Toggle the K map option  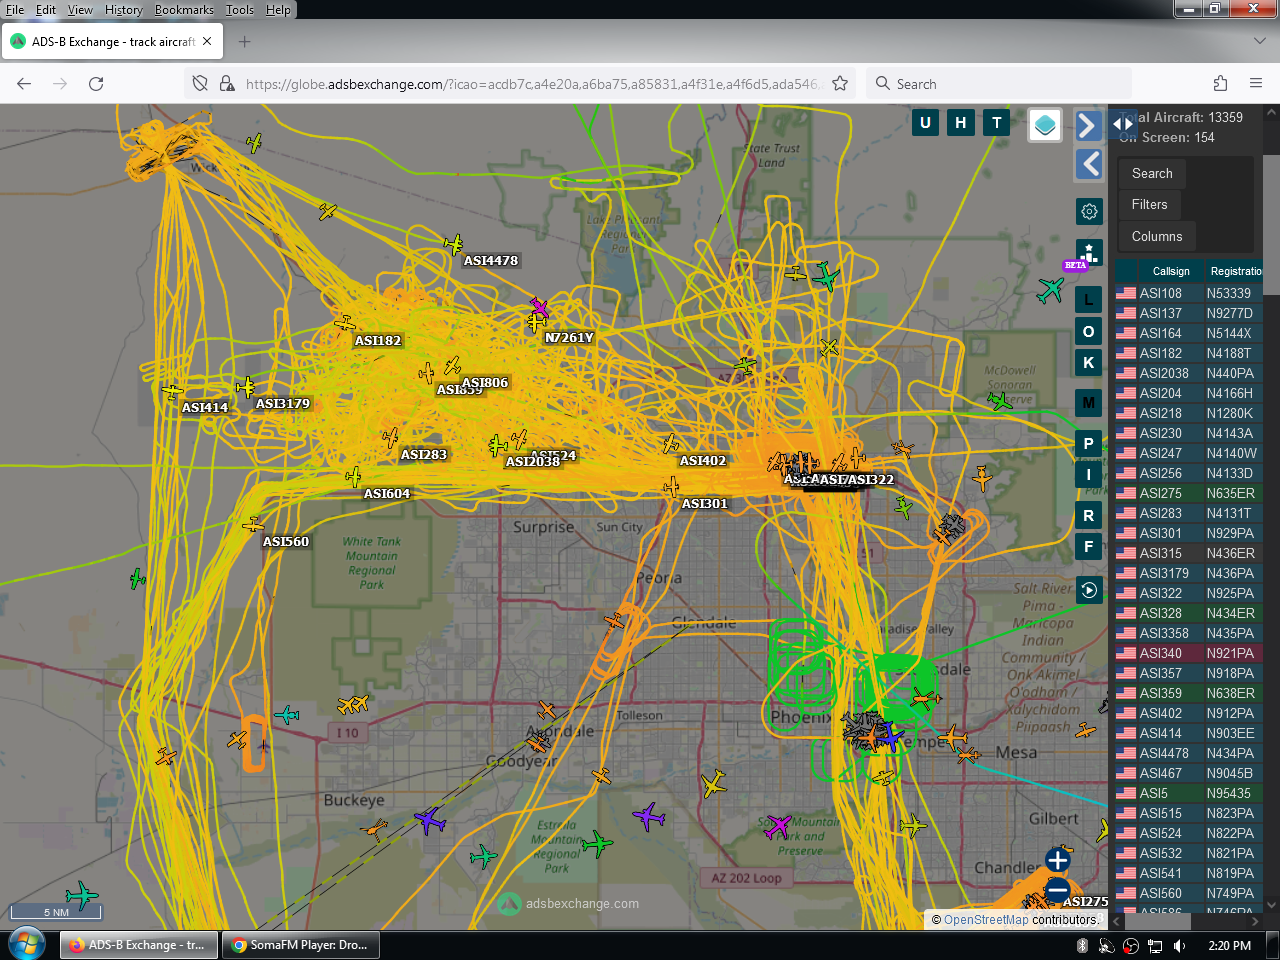tap(1089, 362)
